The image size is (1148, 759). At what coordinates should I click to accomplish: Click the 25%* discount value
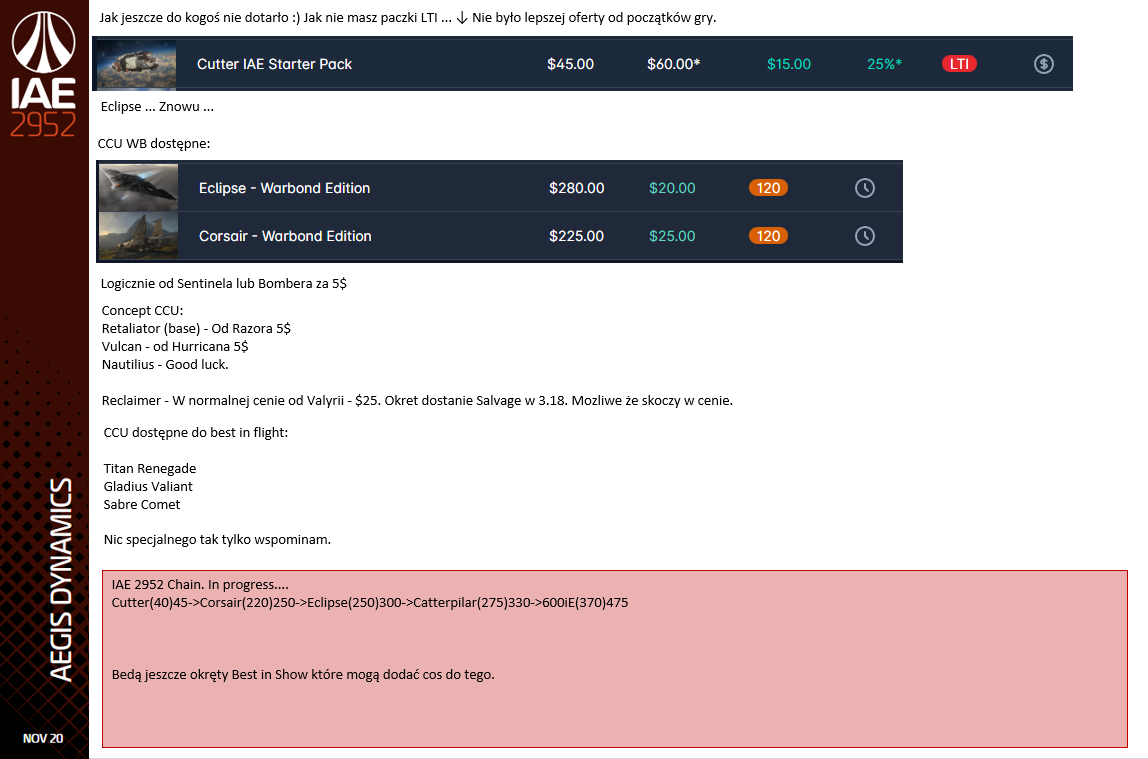click(x=884, y=64)
